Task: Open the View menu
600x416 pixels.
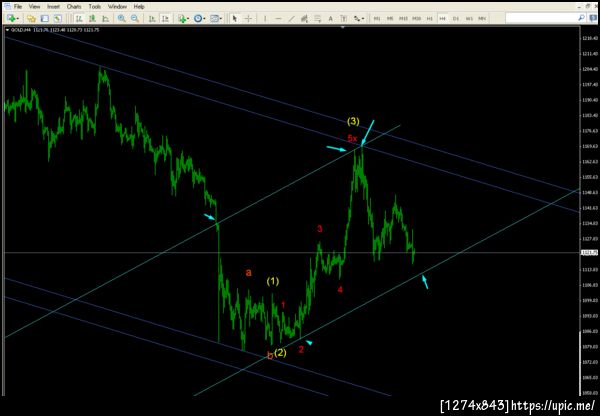Action: tap(34, 7)
